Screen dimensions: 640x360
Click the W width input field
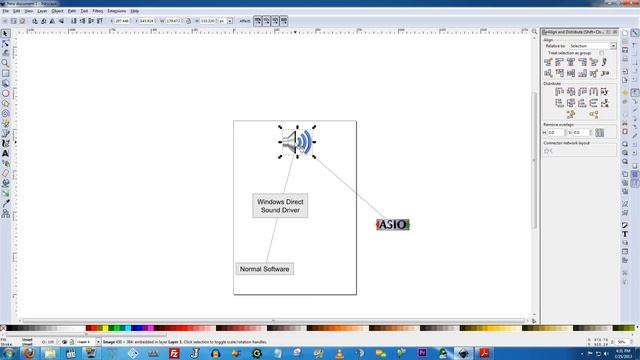[173, 21]
